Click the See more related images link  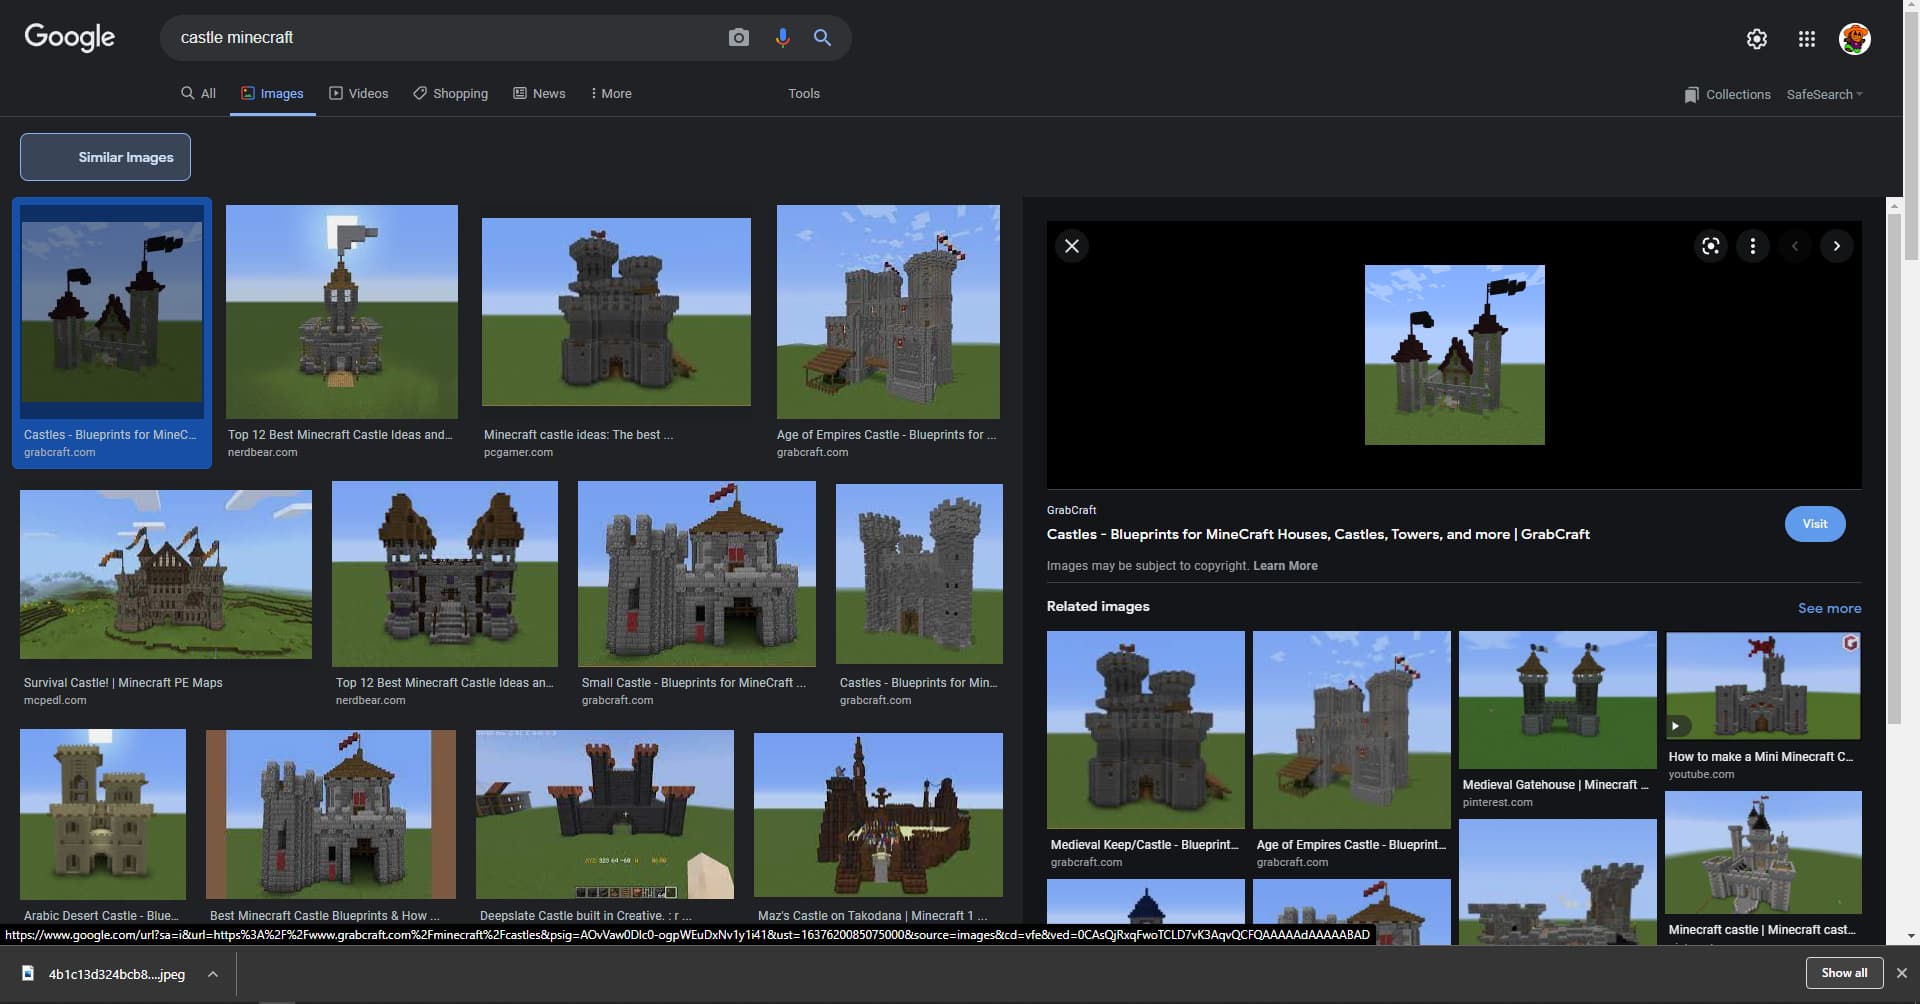tap(1829, 608)
